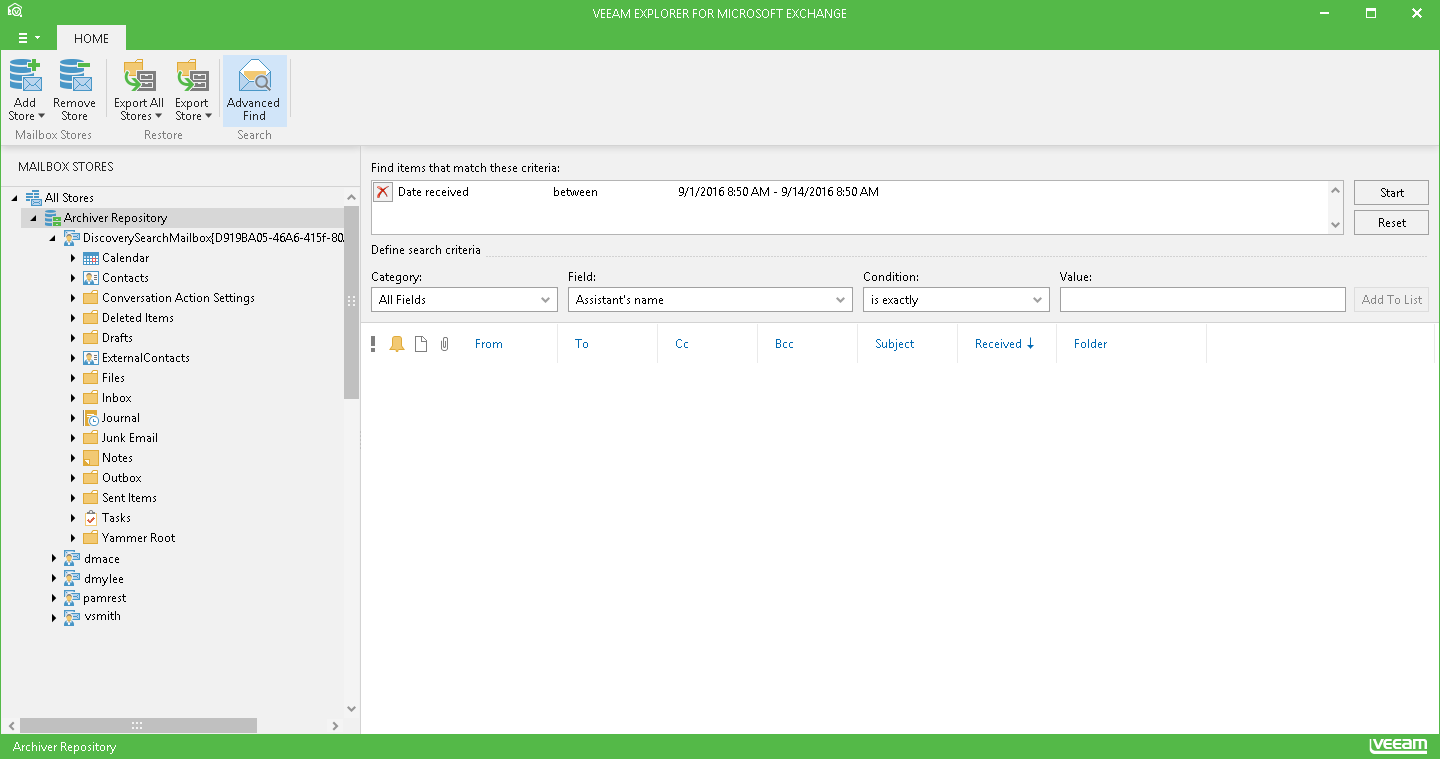Expand the Deleted Items folder

click(73, 318)
